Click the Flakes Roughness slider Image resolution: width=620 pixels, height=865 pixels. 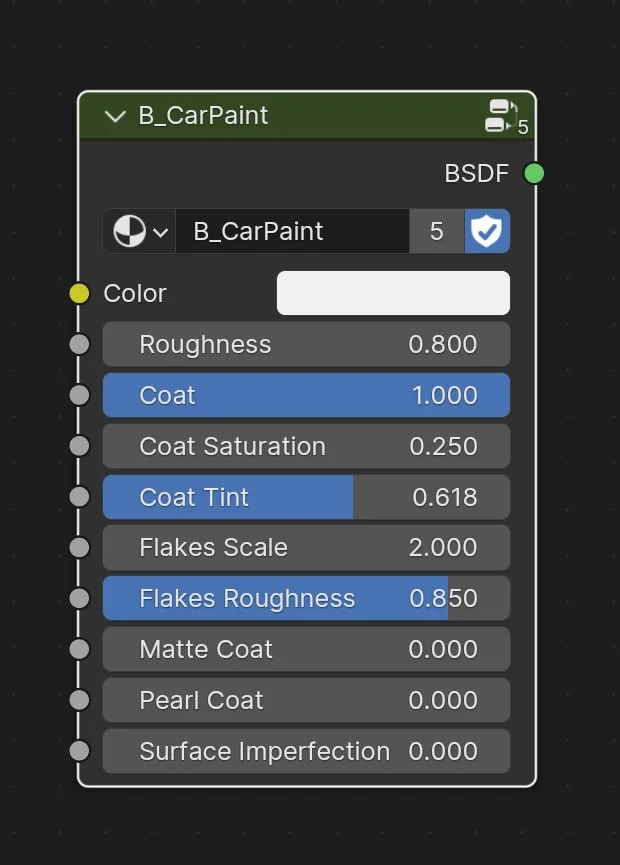(x=305, y=598)
